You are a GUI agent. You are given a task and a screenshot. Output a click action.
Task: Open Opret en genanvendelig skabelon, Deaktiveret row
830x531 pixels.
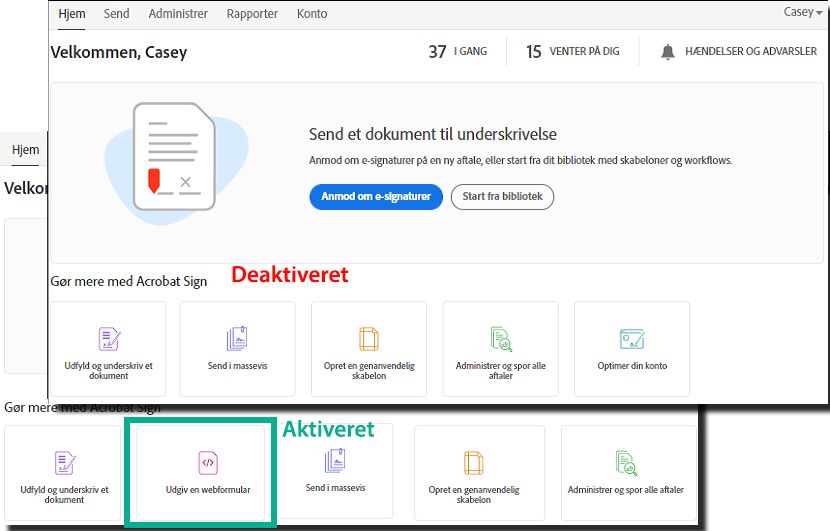369,371
